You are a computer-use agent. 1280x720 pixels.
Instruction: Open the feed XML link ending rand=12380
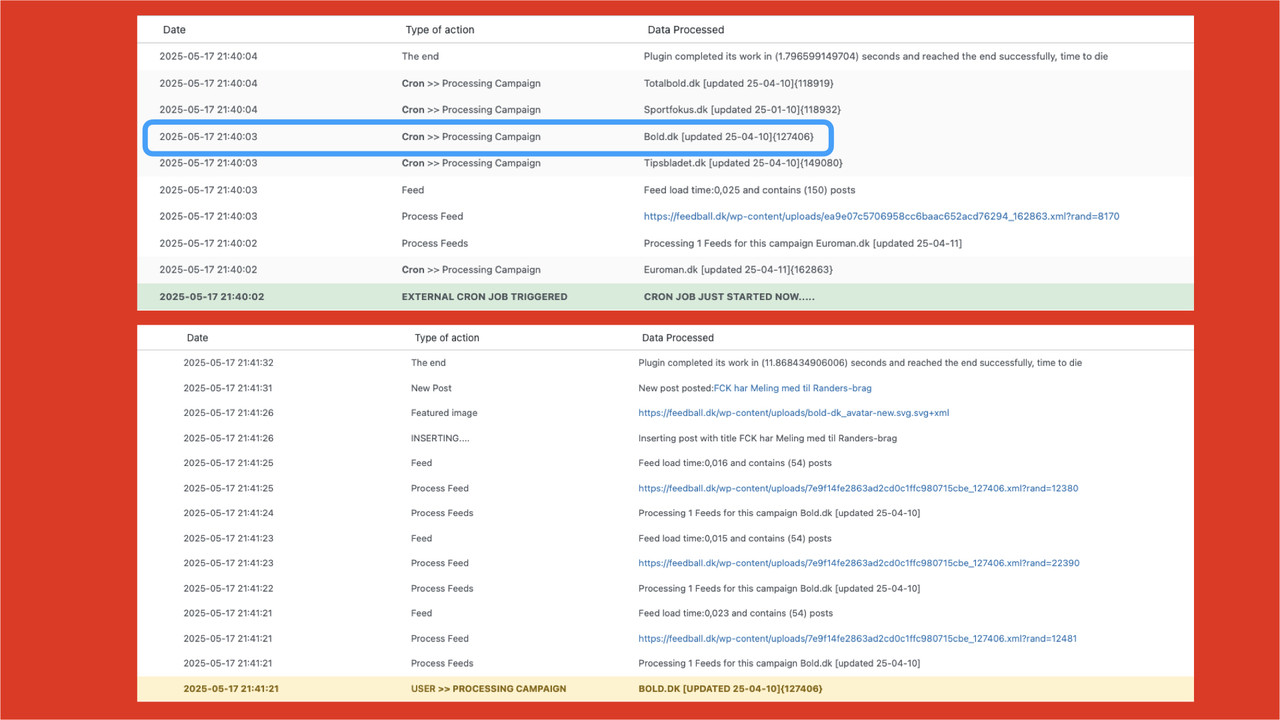(x=858, y=488)
